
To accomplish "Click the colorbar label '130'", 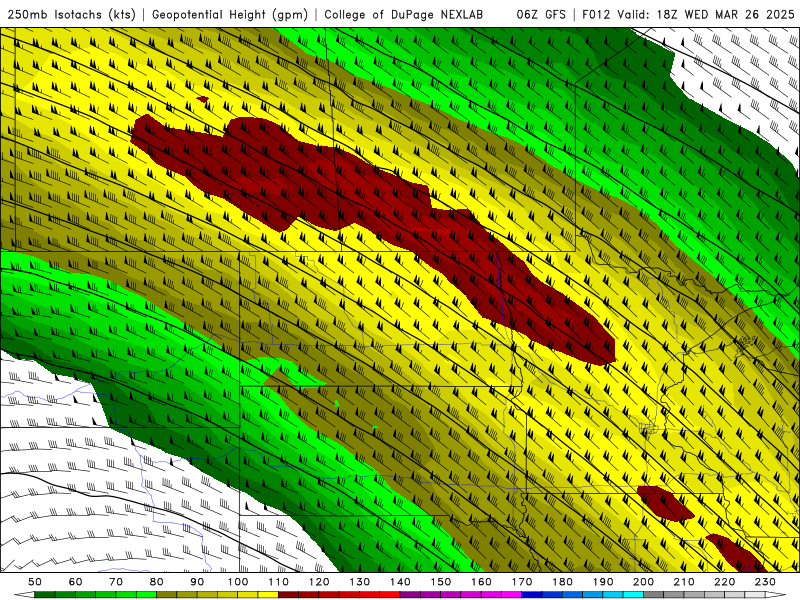I will coord(360,582).
